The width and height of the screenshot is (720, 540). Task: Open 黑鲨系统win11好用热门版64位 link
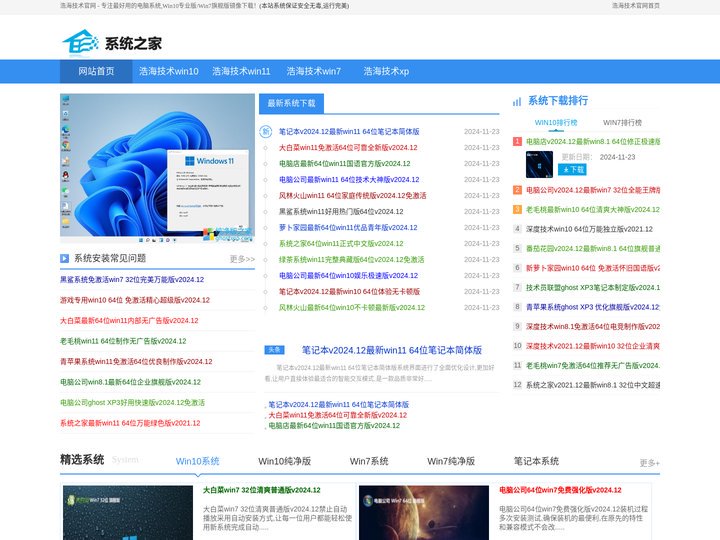341,212
